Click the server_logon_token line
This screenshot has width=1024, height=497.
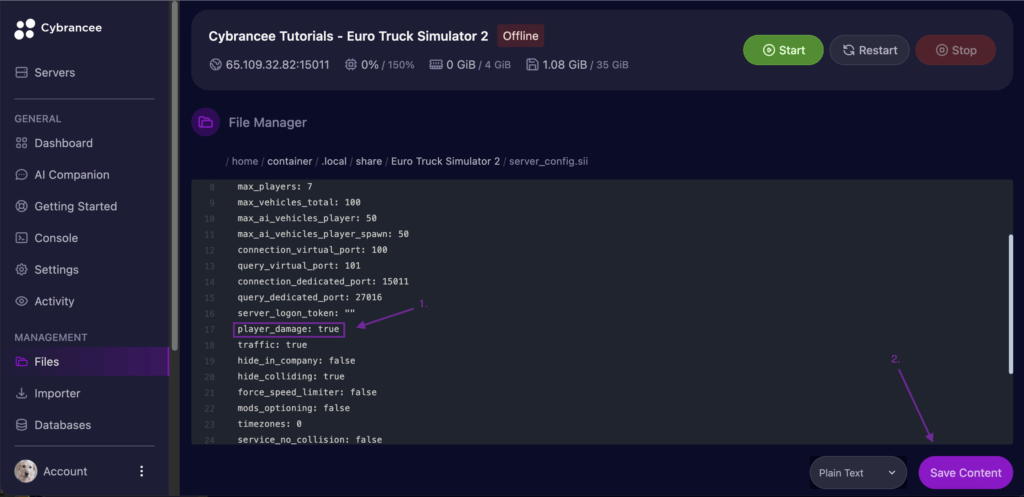tap(296, 313)
